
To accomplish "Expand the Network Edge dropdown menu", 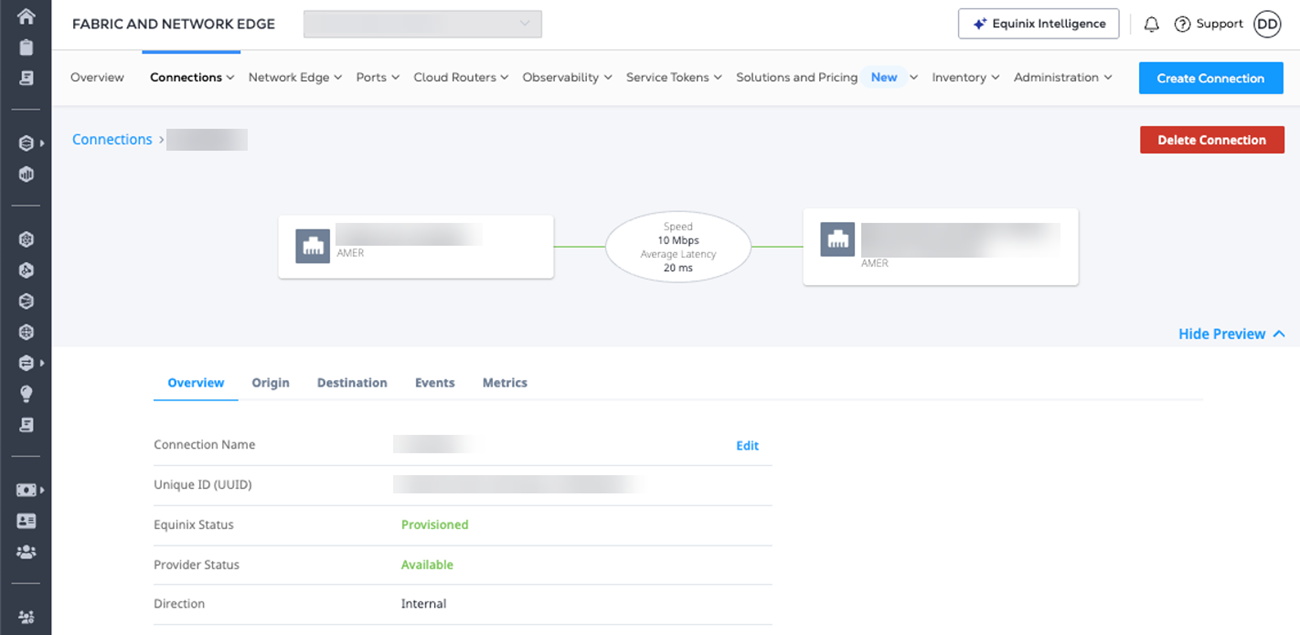I will [295, 77].
